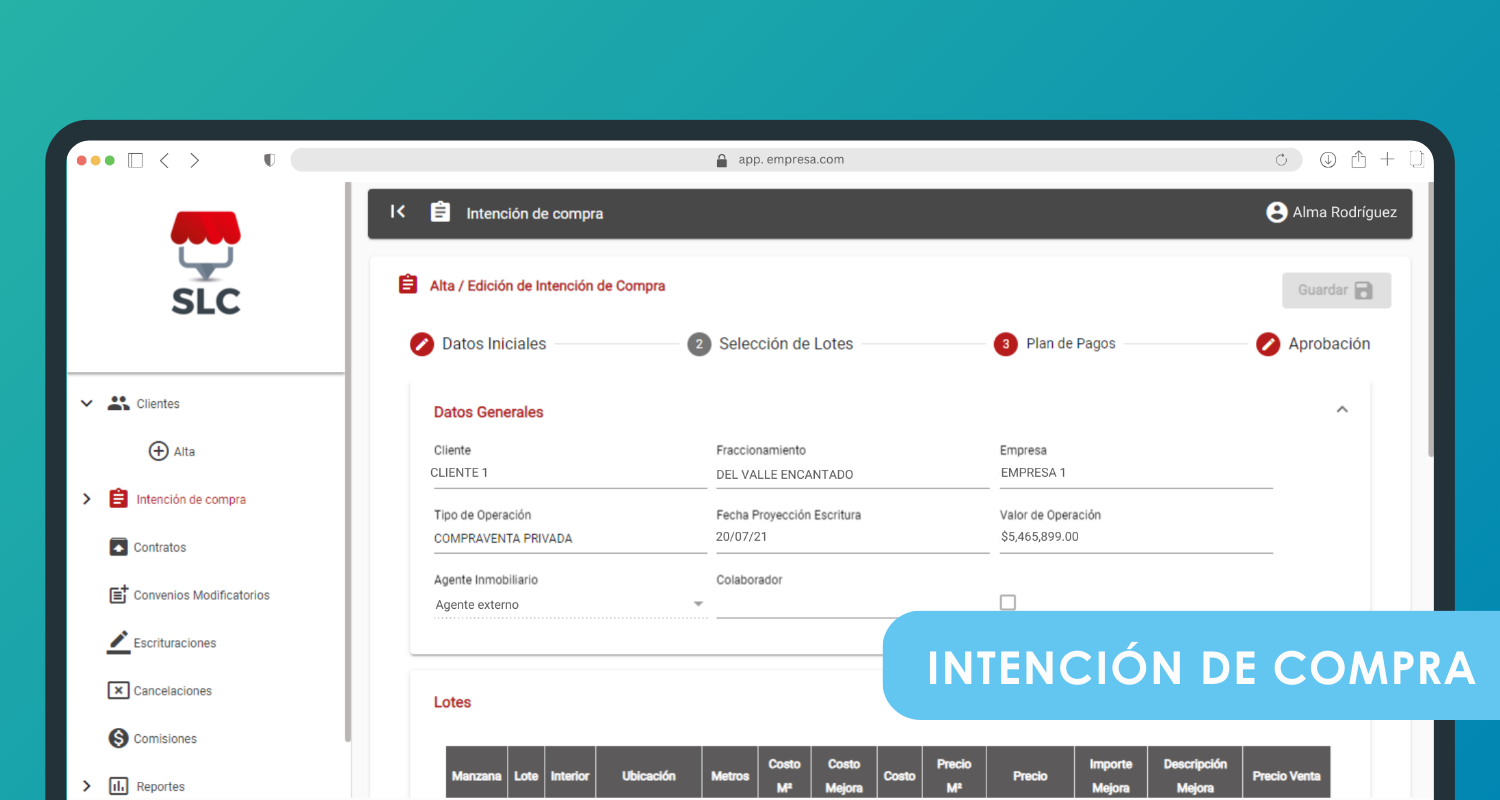This screenshot has width=1500, height=800.
Task: Open Contratos from the sidebar
Action: click(160, 547)
